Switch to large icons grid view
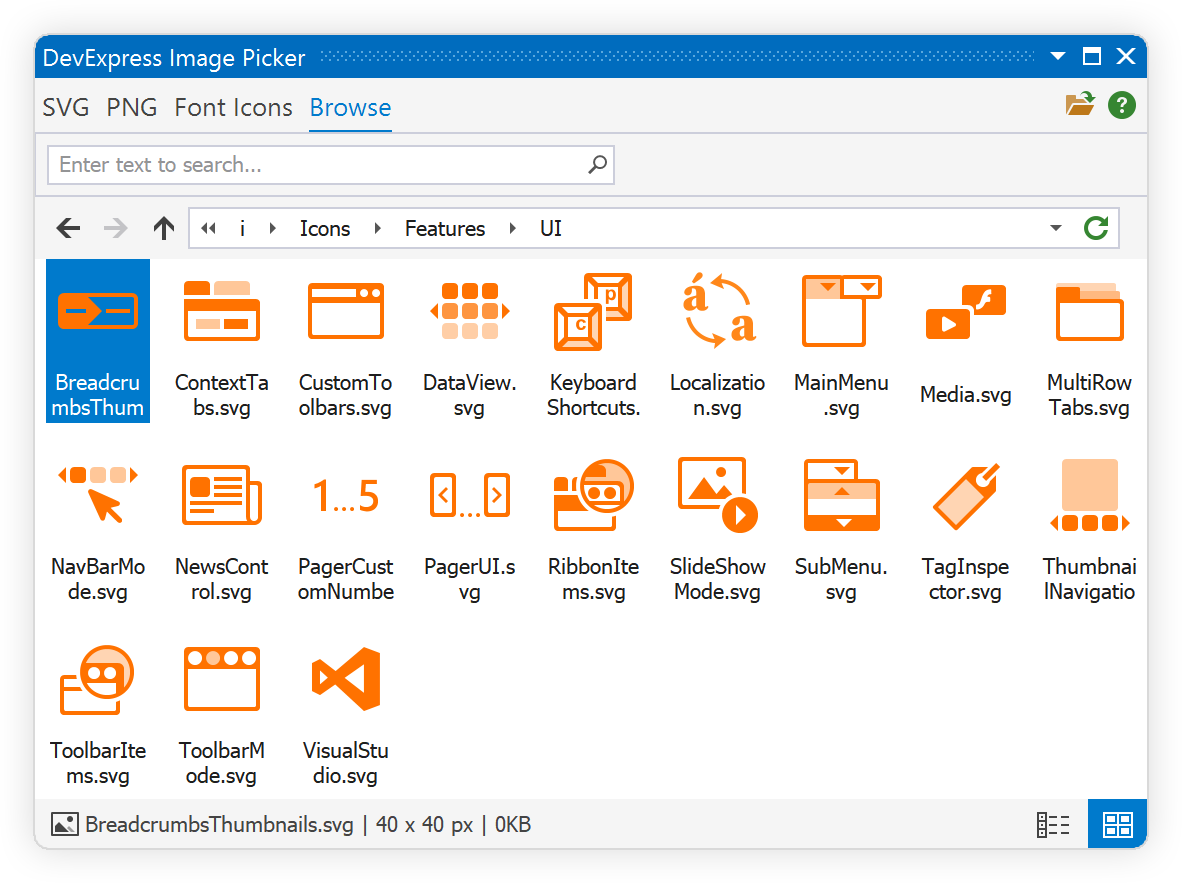The image size is (1182, 884). click(x=1117, y=825)
